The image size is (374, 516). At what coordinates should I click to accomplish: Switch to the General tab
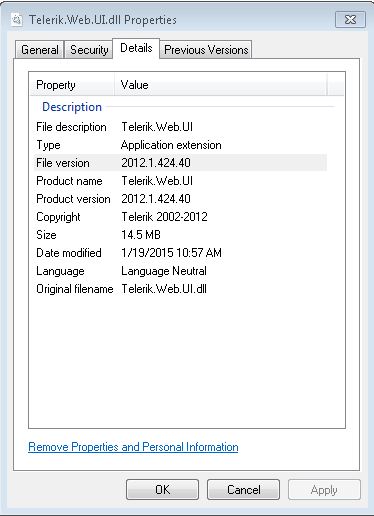coord(40,50)
